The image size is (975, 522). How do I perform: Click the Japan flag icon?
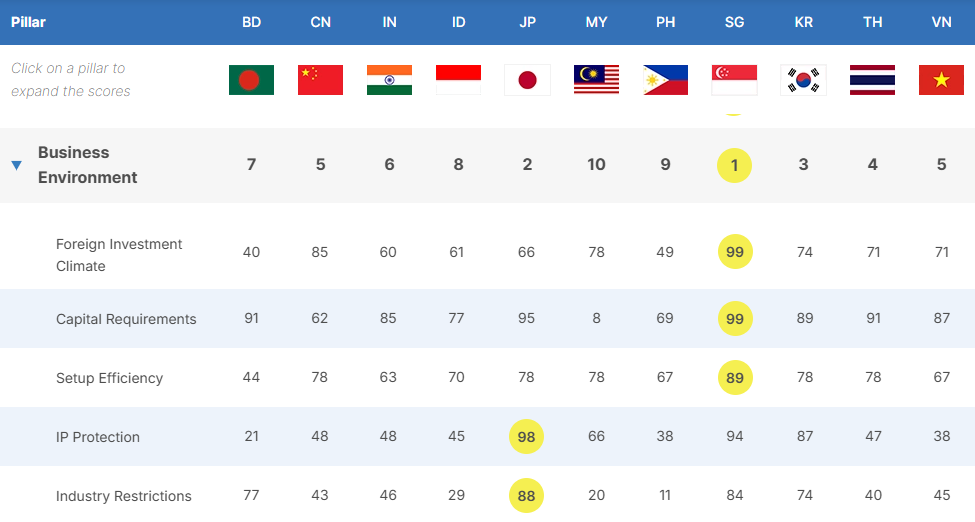click(527, 80)
